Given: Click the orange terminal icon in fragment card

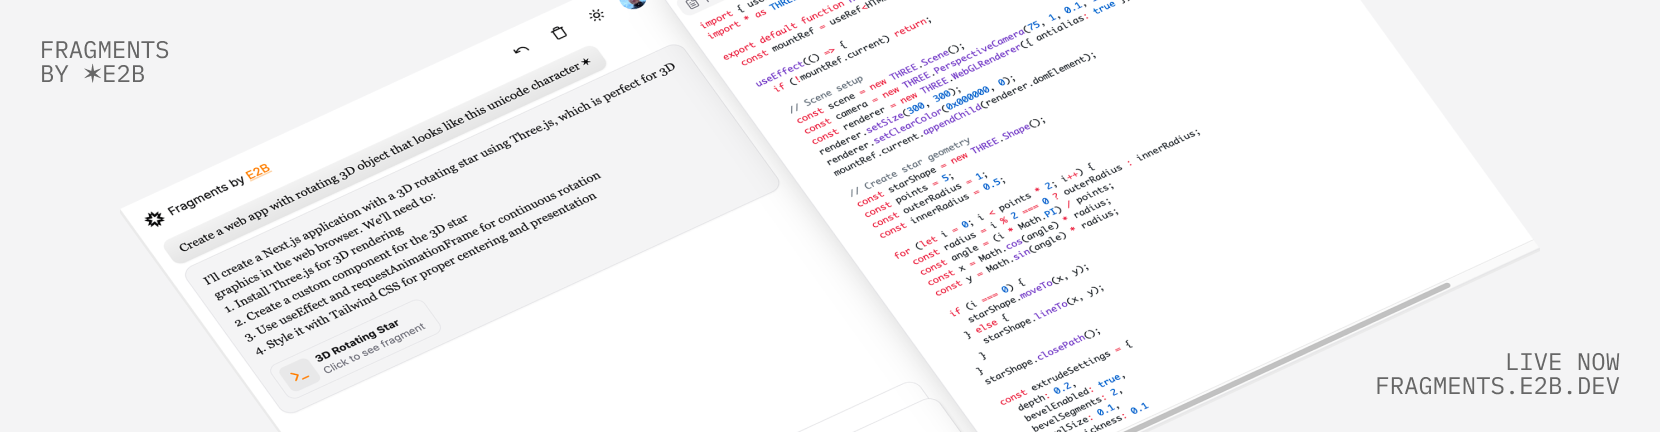Looking at the screenshot, I should coord(298,377).
